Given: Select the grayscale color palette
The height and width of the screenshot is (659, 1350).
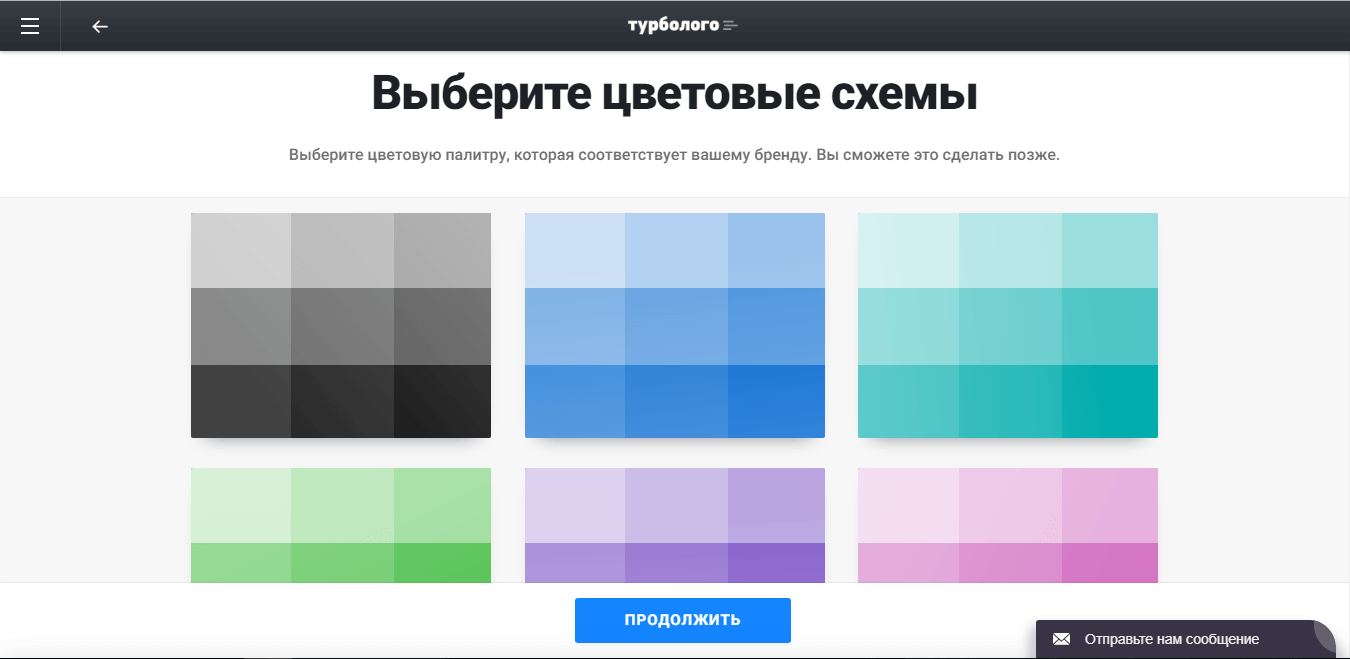Looking at the screenshot, I should 341,325.
